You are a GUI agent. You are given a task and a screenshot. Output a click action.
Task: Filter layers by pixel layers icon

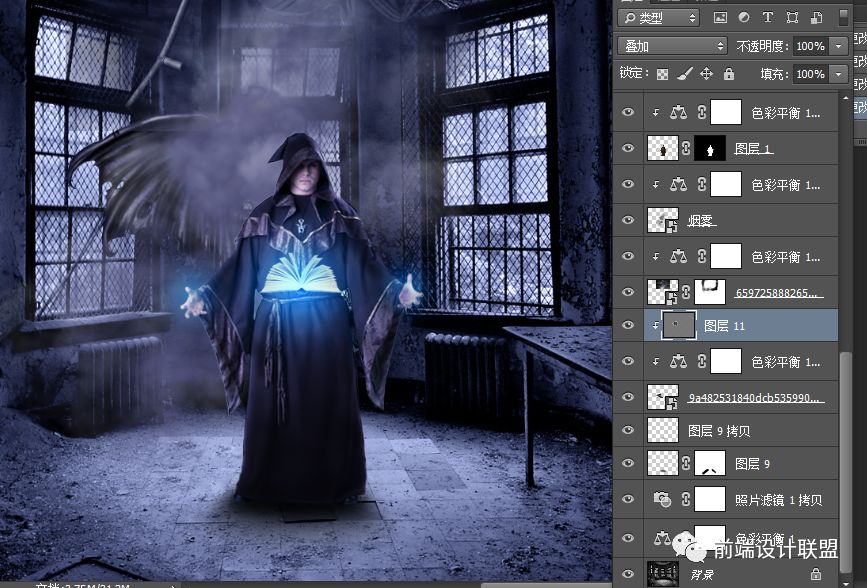(720, 18)
